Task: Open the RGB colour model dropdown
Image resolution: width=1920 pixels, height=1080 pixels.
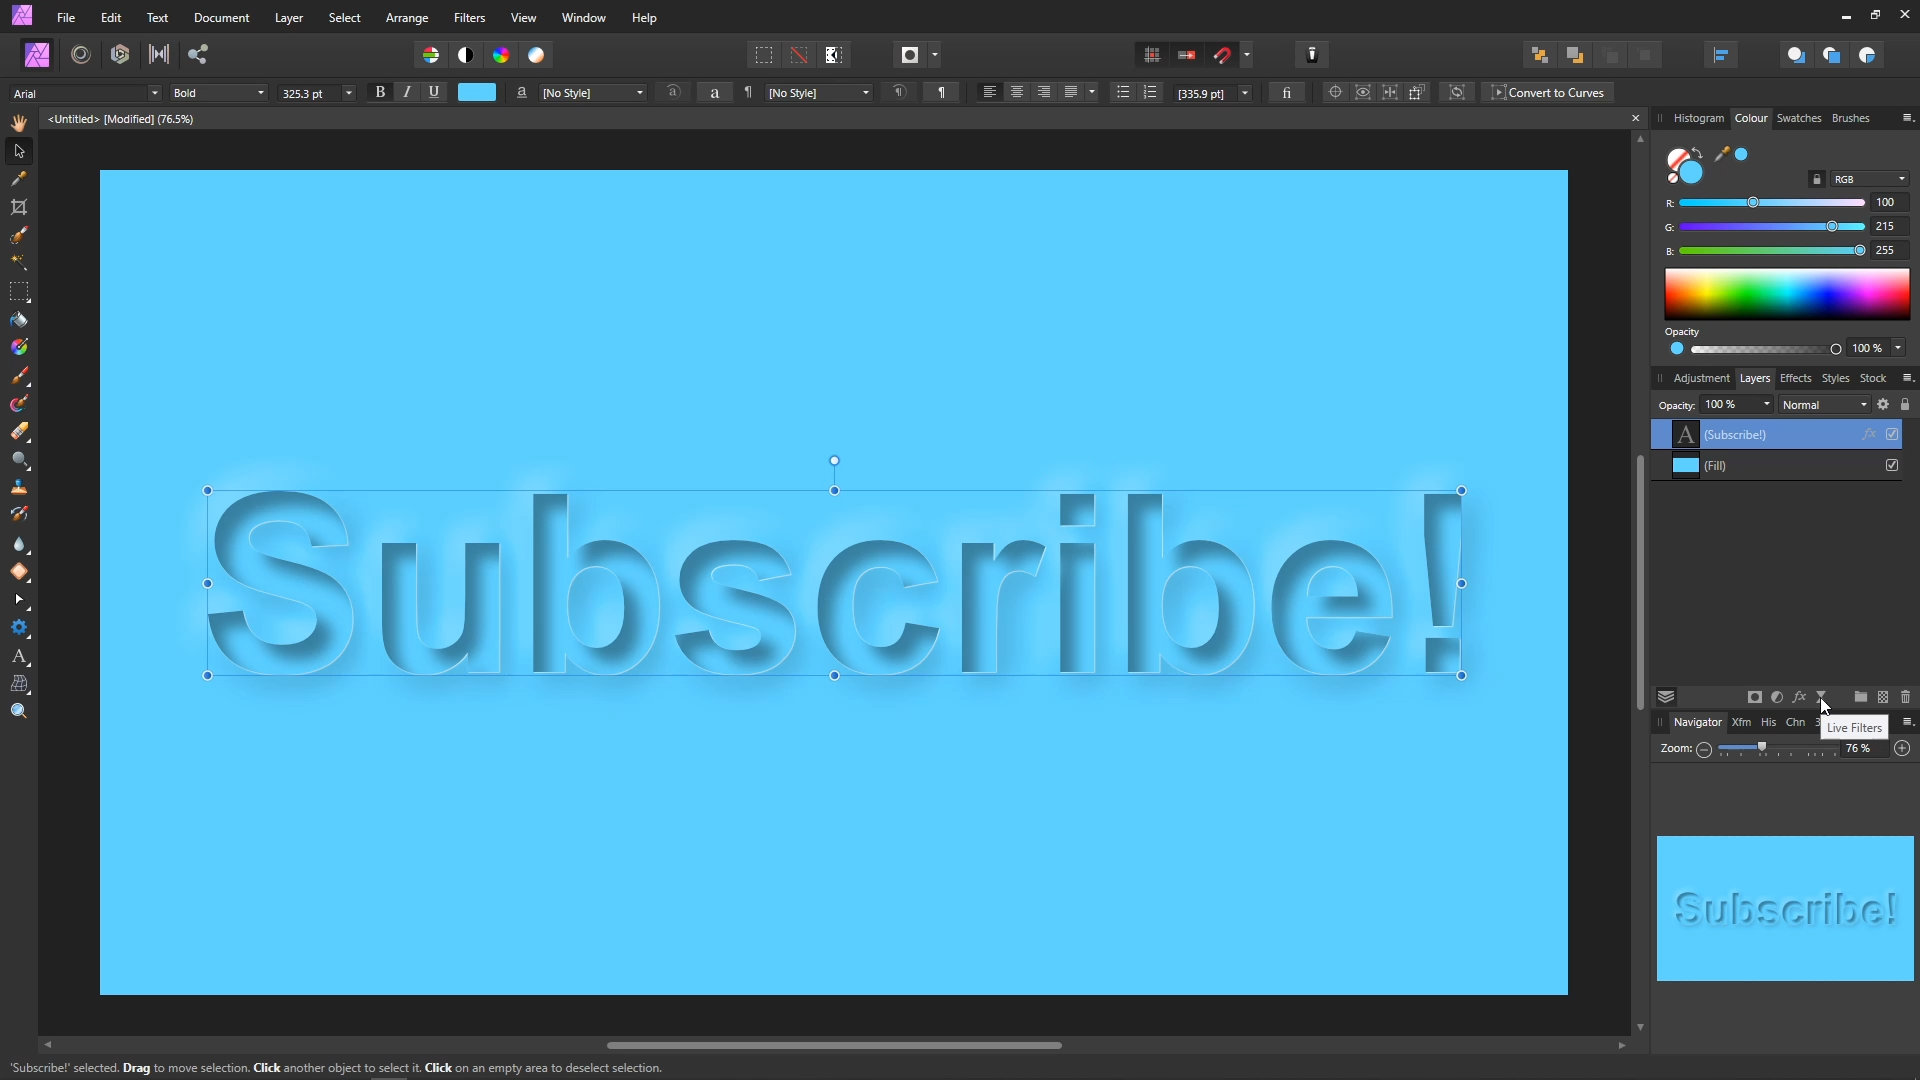Action: pos(1900,179)
